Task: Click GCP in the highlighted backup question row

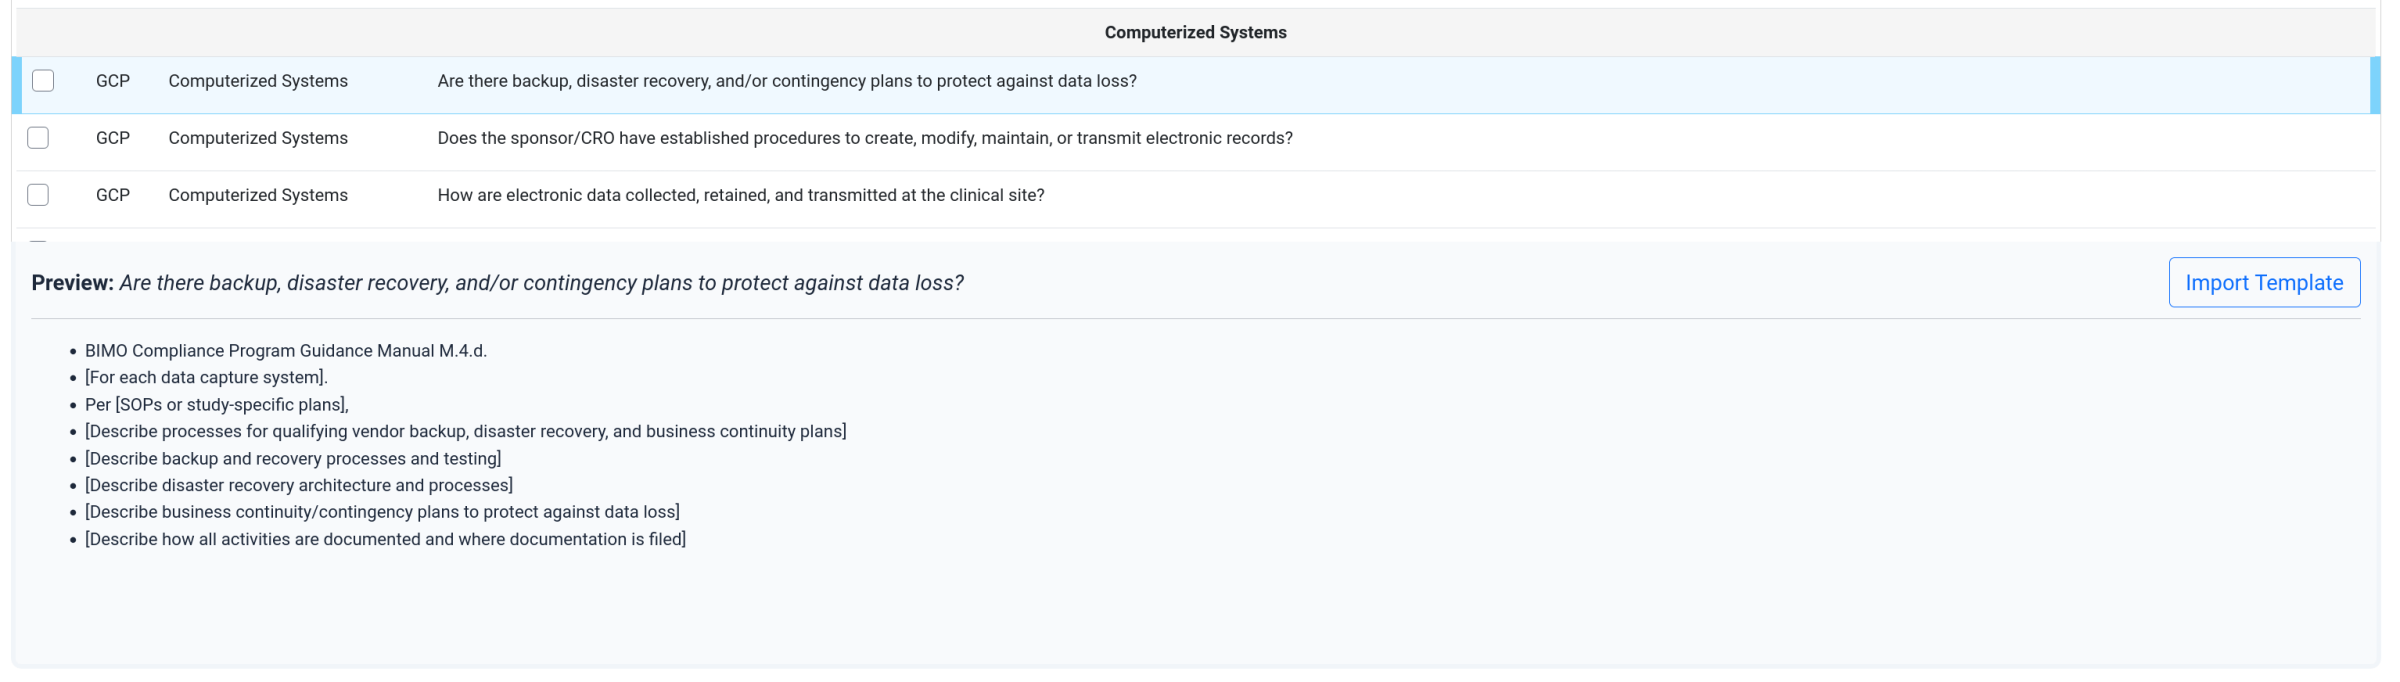Action: click(113, 81)
